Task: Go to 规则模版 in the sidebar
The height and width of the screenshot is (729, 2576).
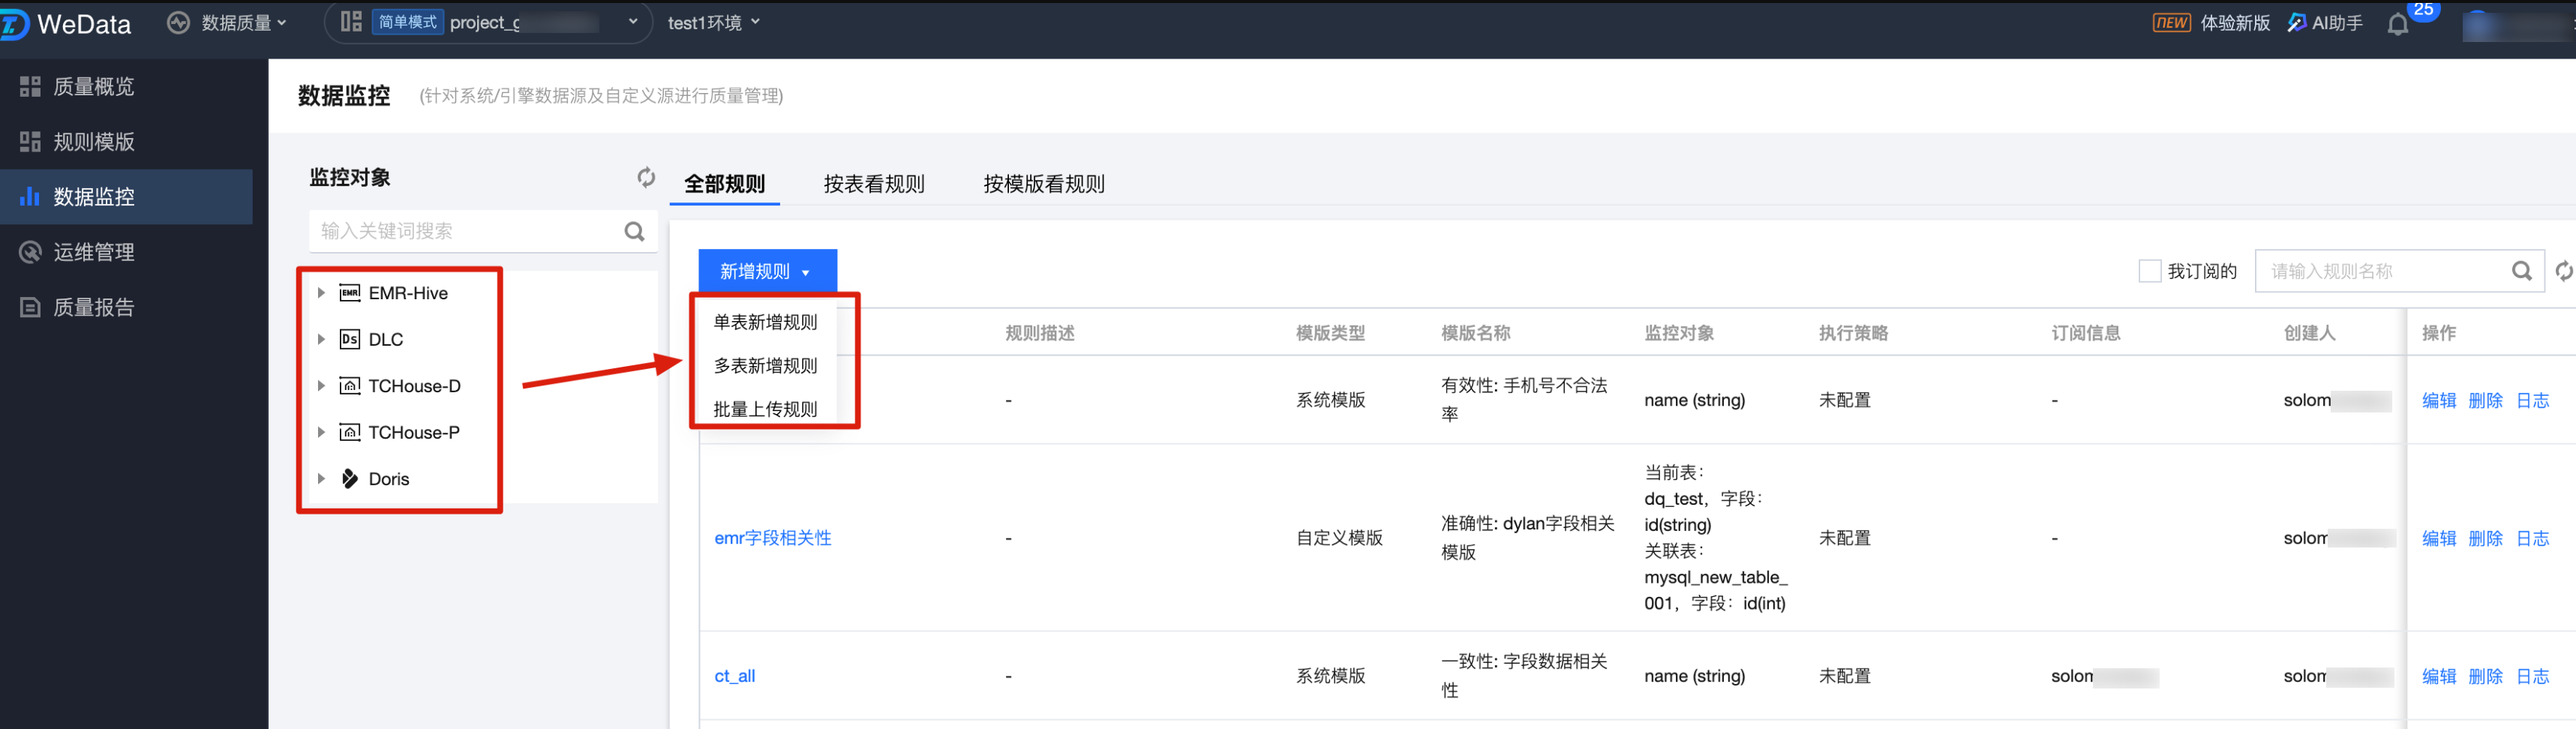Action: (x=93, y=142)
